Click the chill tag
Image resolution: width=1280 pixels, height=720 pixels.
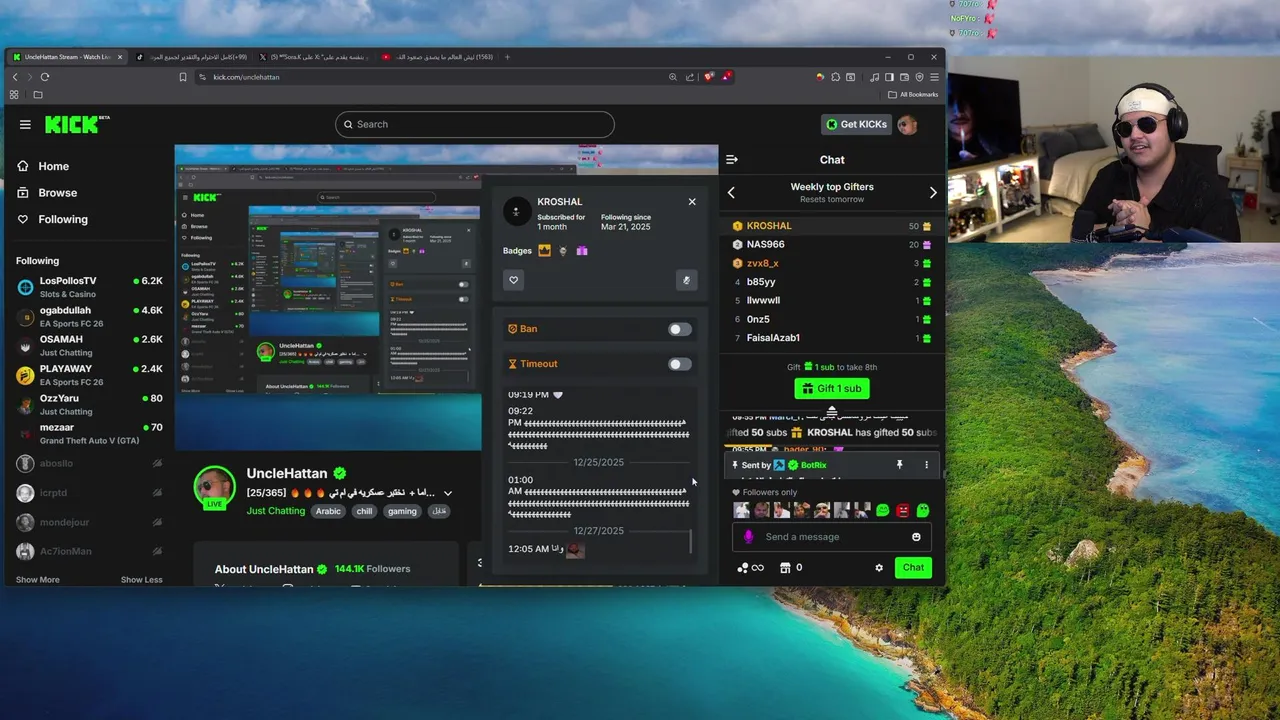tap(364, 511)
